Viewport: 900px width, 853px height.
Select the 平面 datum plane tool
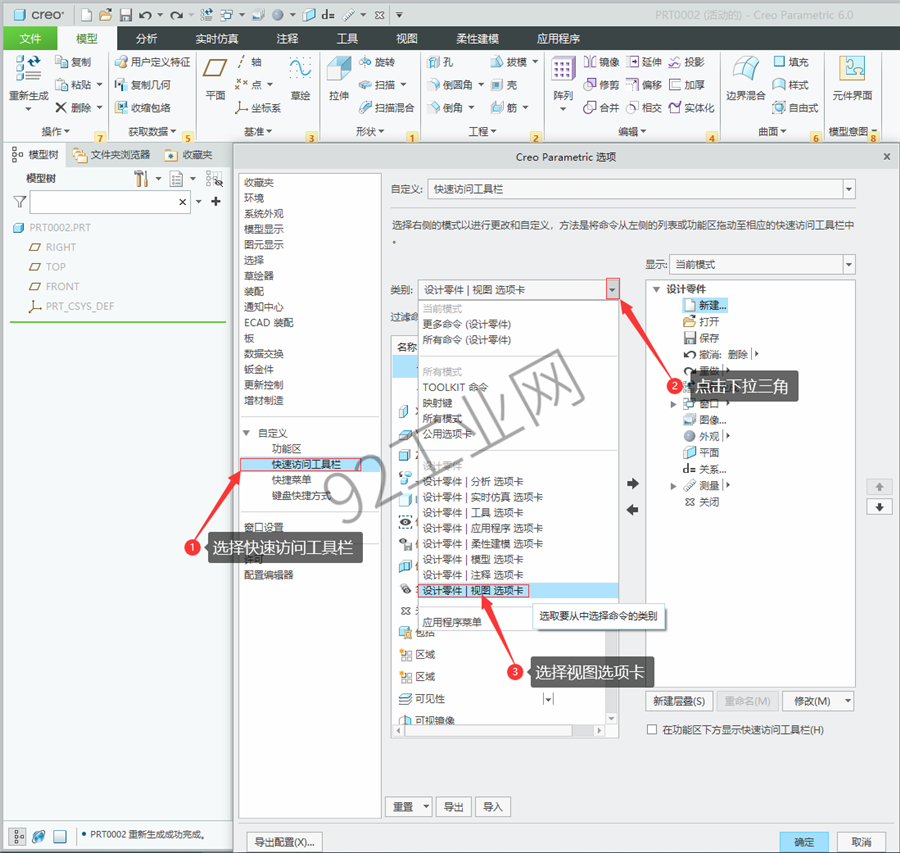[215, 77]
